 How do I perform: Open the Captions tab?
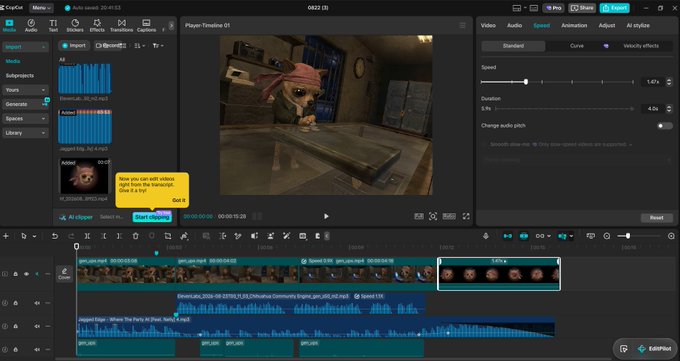coord(147,26)
